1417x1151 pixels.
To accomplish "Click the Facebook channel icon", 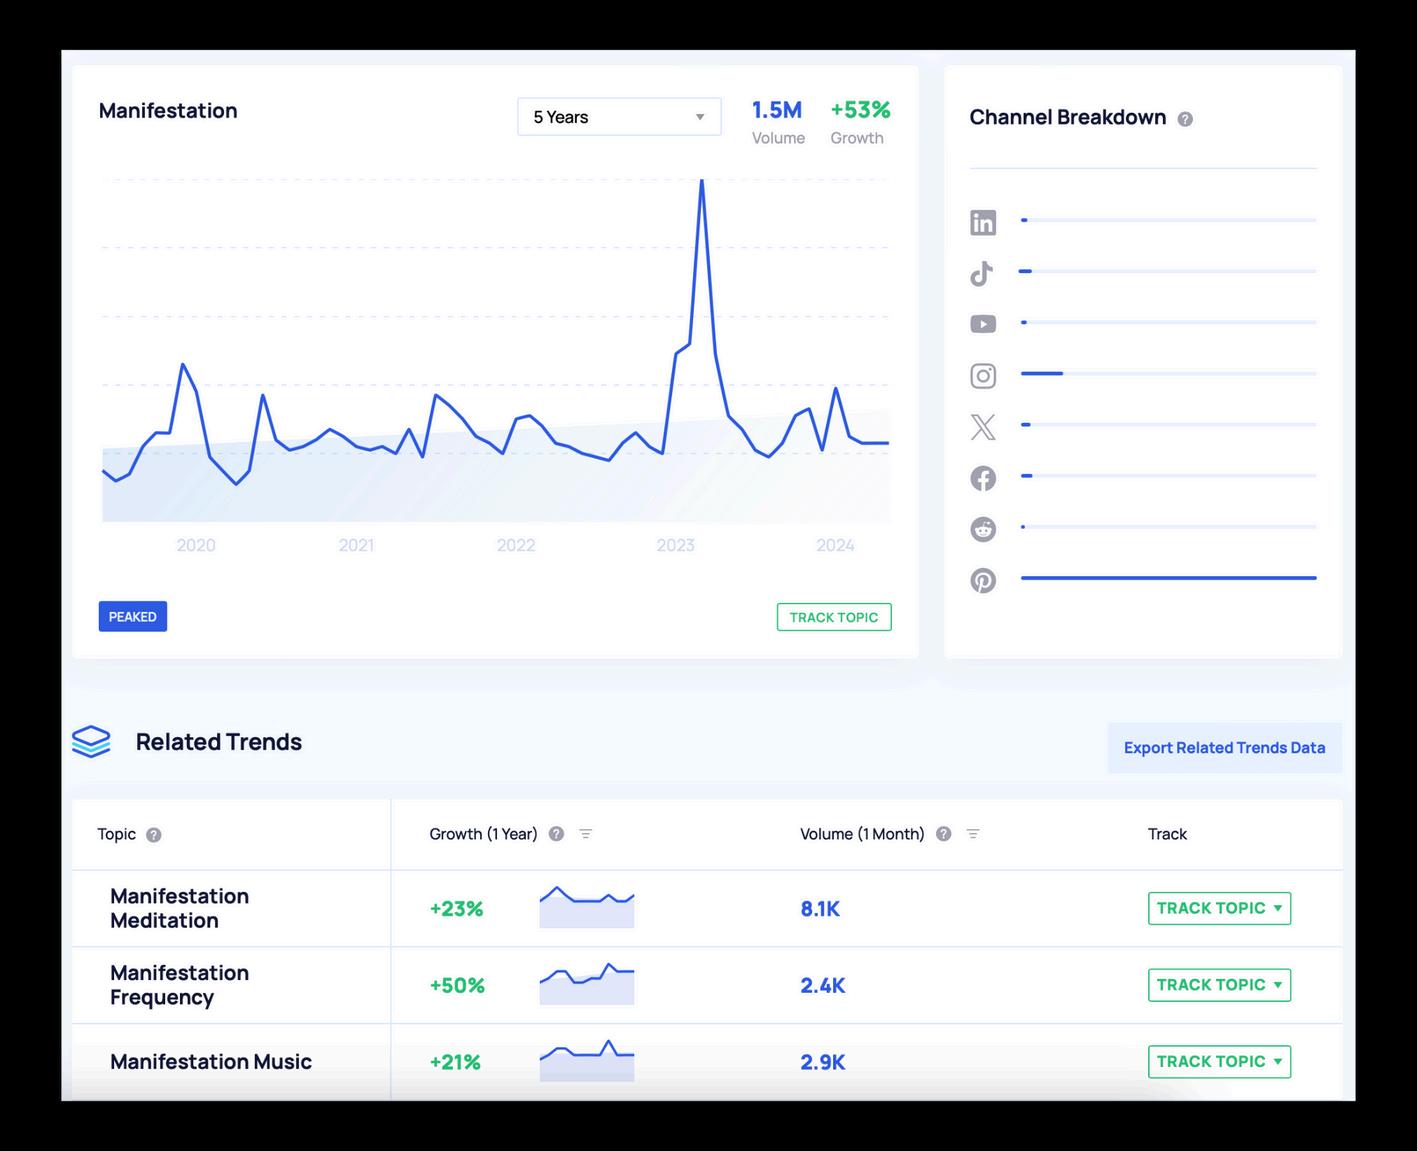I will pos(983,478).
